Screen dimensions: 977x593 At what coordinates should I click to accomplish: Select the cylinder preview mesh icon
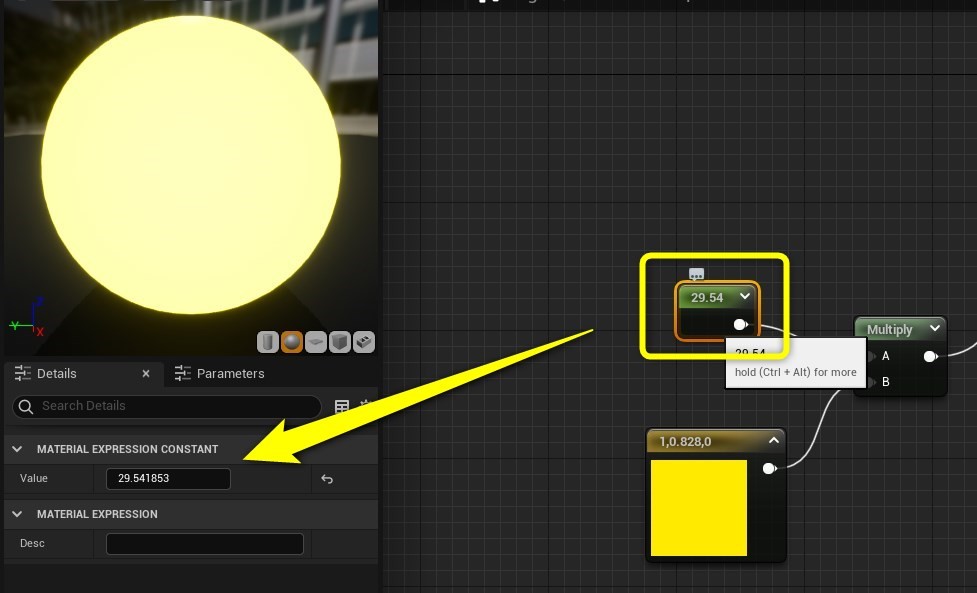click(x=267, y=341)
